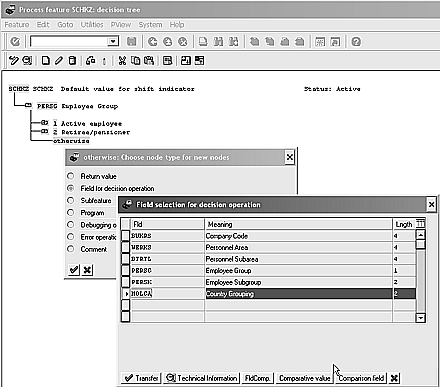440x387 pixels.
Task: Click the Comparative value button
Action: [x=305, y=378]
